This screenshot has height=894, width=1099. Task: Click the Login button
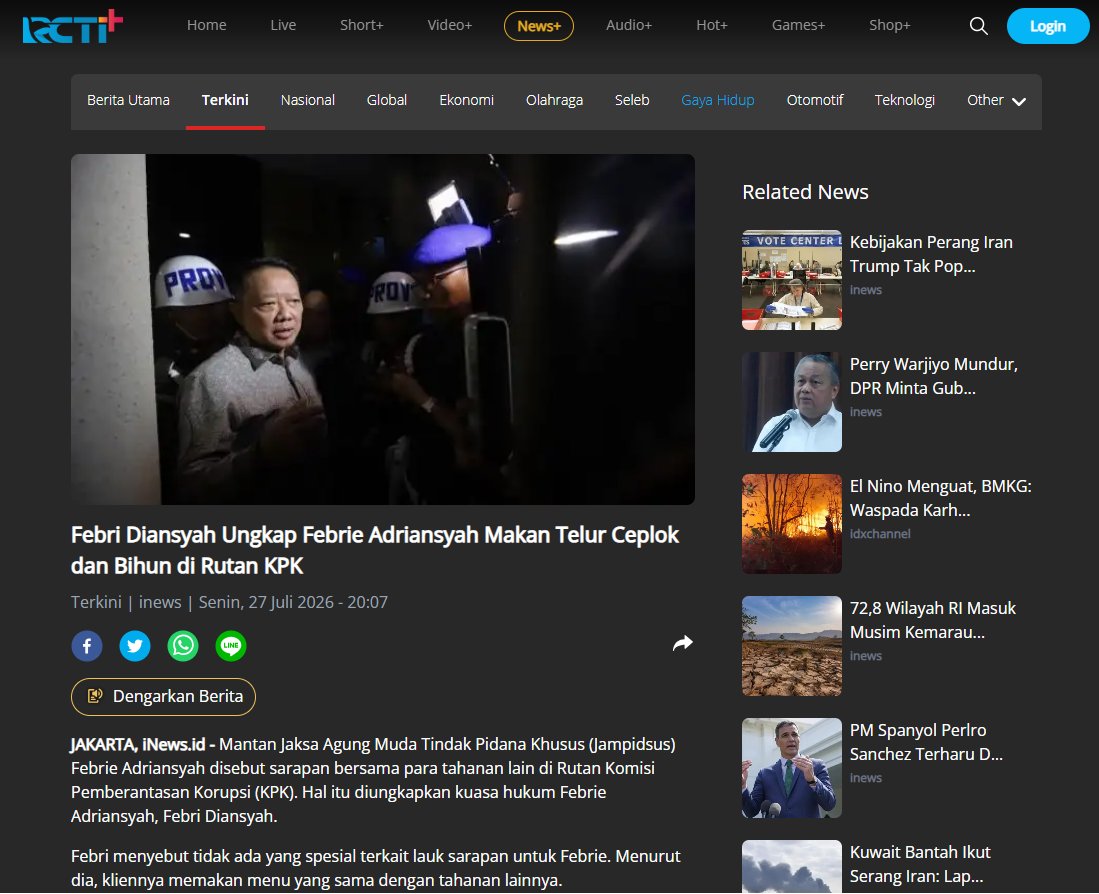pyautogui.click(x=1048, y=26)
